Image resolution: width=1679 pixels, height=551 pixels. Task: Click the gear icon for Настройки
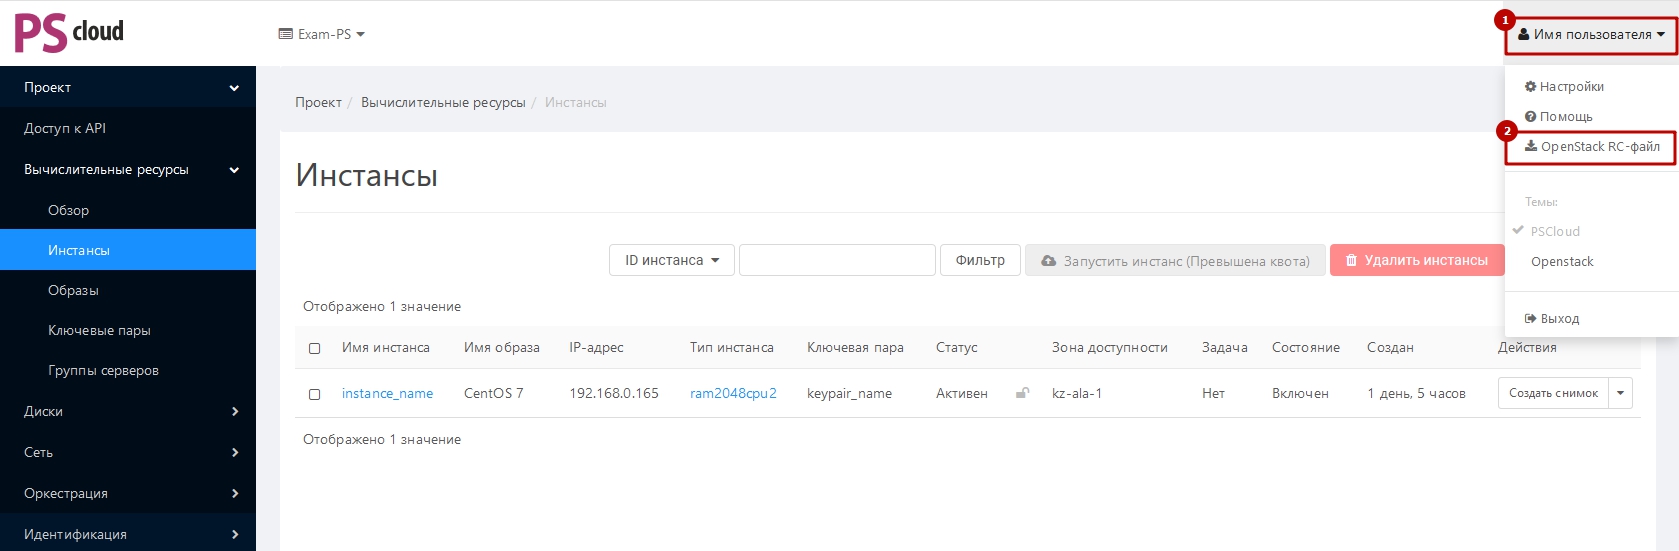coord(1530,87)
